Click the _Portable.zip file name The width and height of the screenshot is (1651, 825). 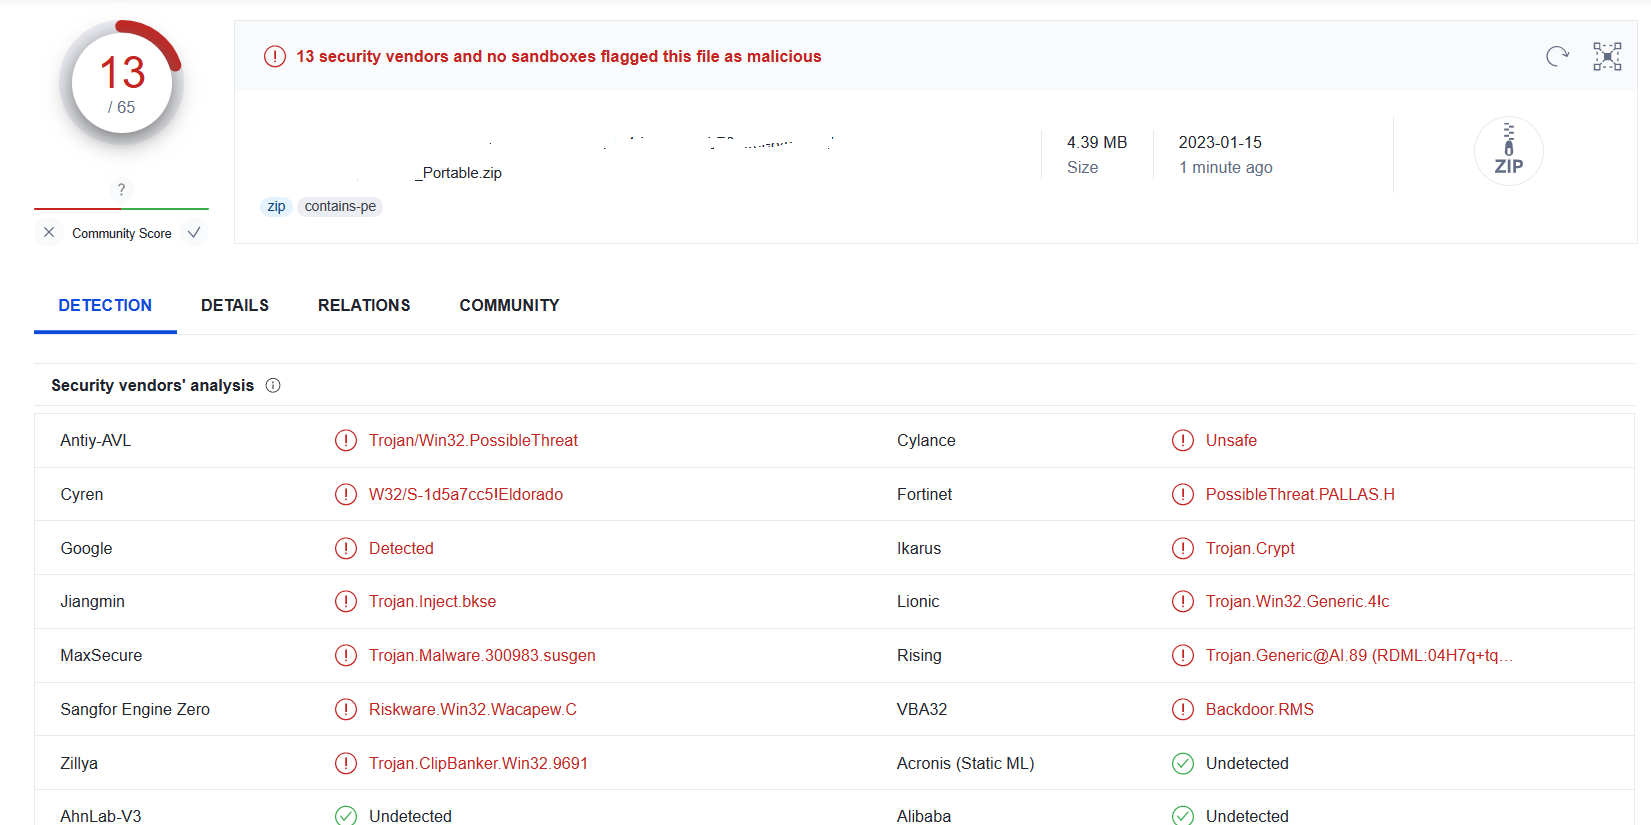459,173
